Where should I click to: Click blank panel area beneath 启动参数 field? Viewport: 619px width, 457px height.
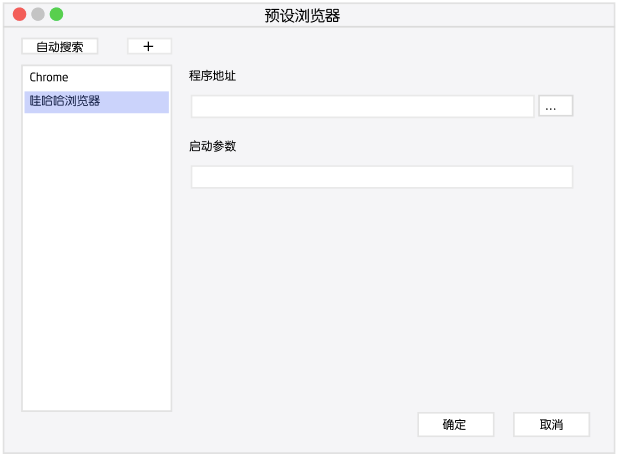click(382, 296)
